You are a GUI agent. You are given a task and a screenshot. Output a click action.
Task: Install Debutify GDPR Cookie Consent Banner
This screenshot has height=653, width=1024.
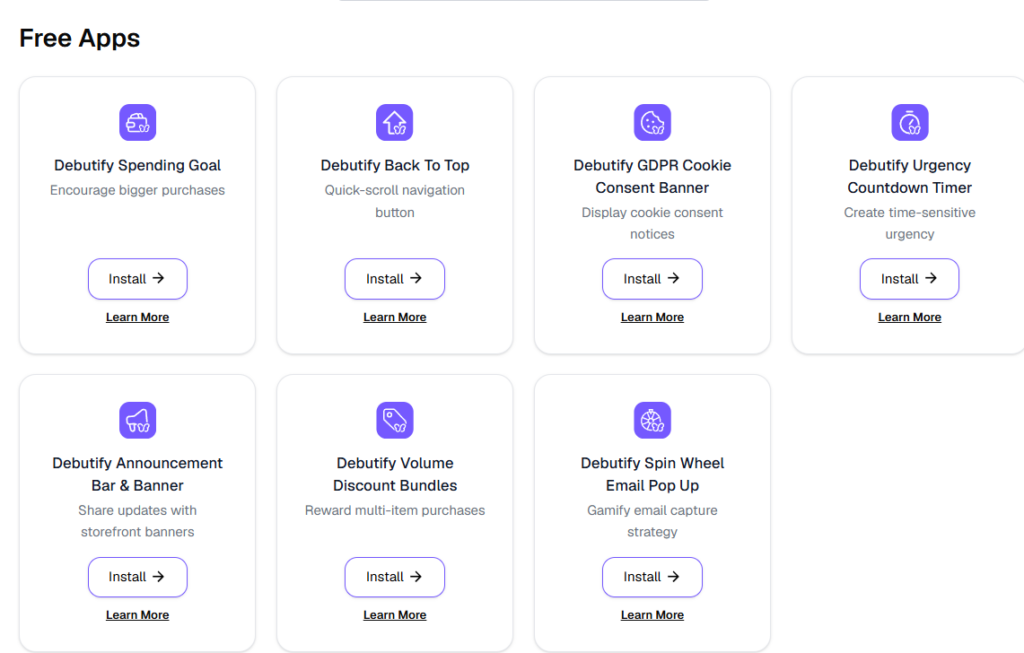pos(652,279)
